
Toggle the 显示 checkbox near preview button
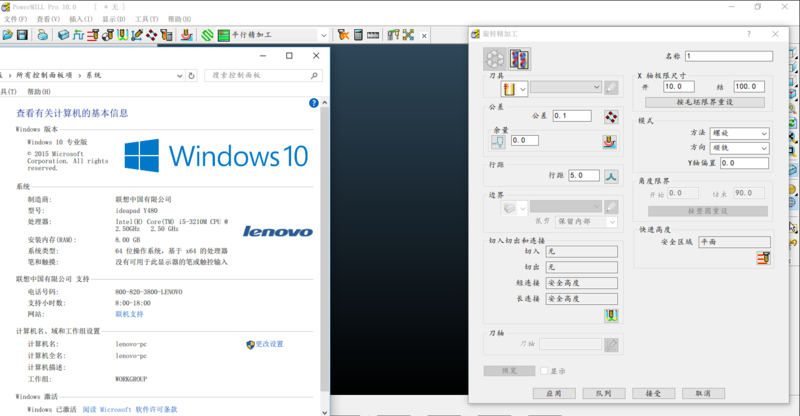pos(543,371)
